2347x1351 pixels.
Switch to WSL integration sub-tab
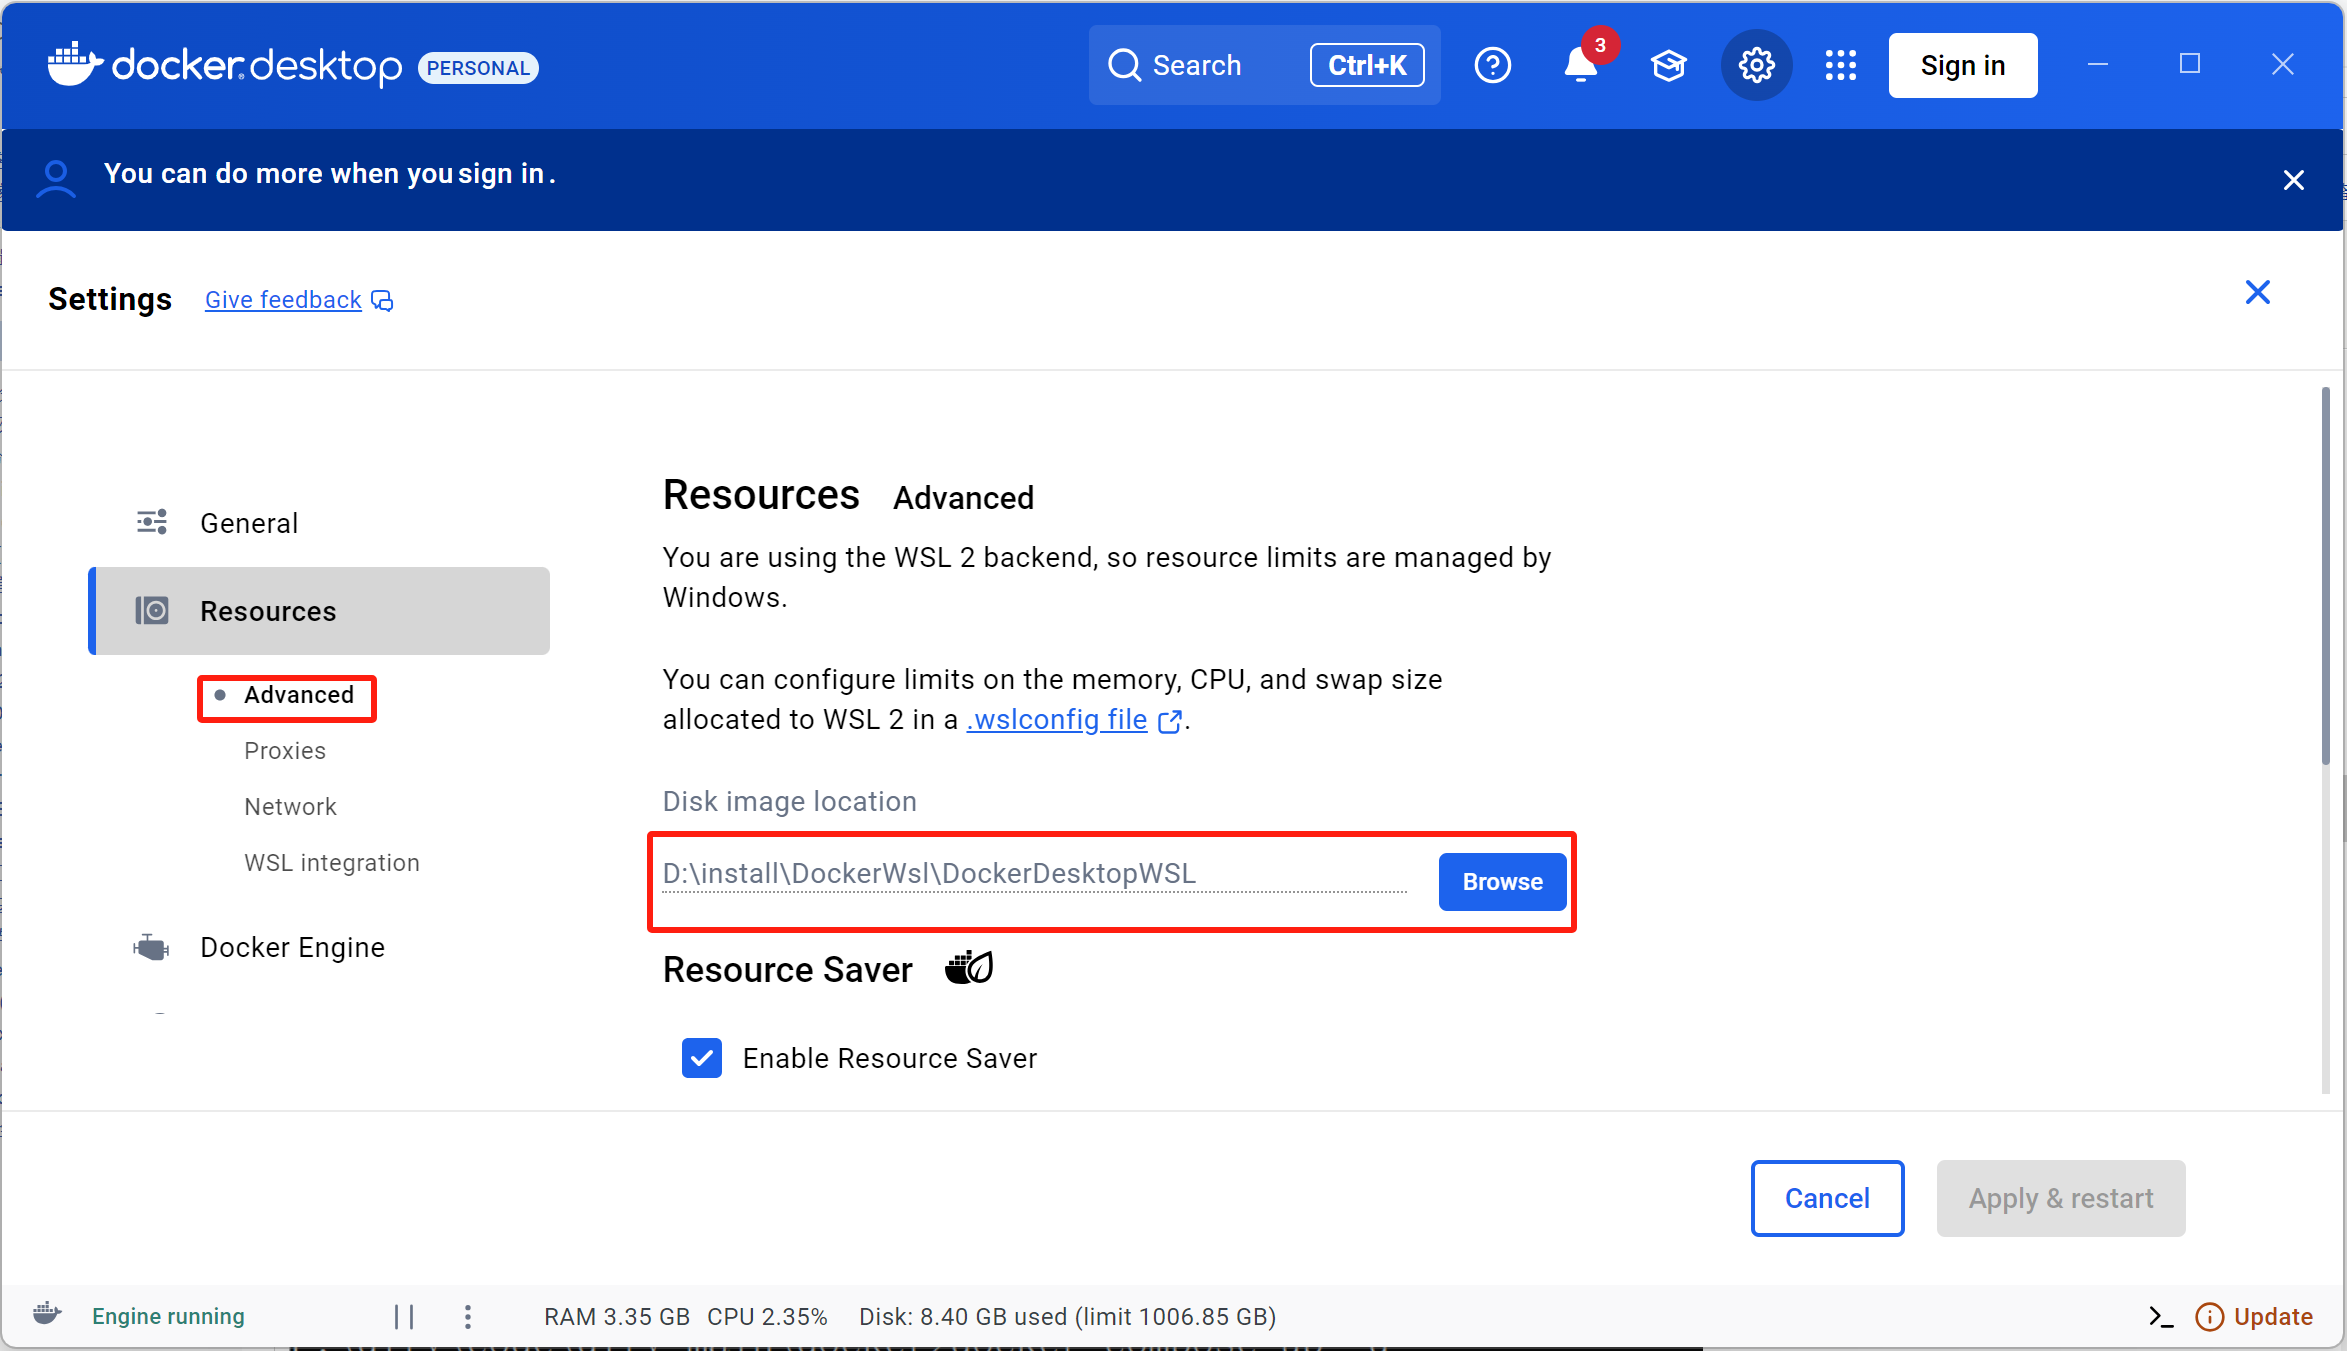(332, 863)
